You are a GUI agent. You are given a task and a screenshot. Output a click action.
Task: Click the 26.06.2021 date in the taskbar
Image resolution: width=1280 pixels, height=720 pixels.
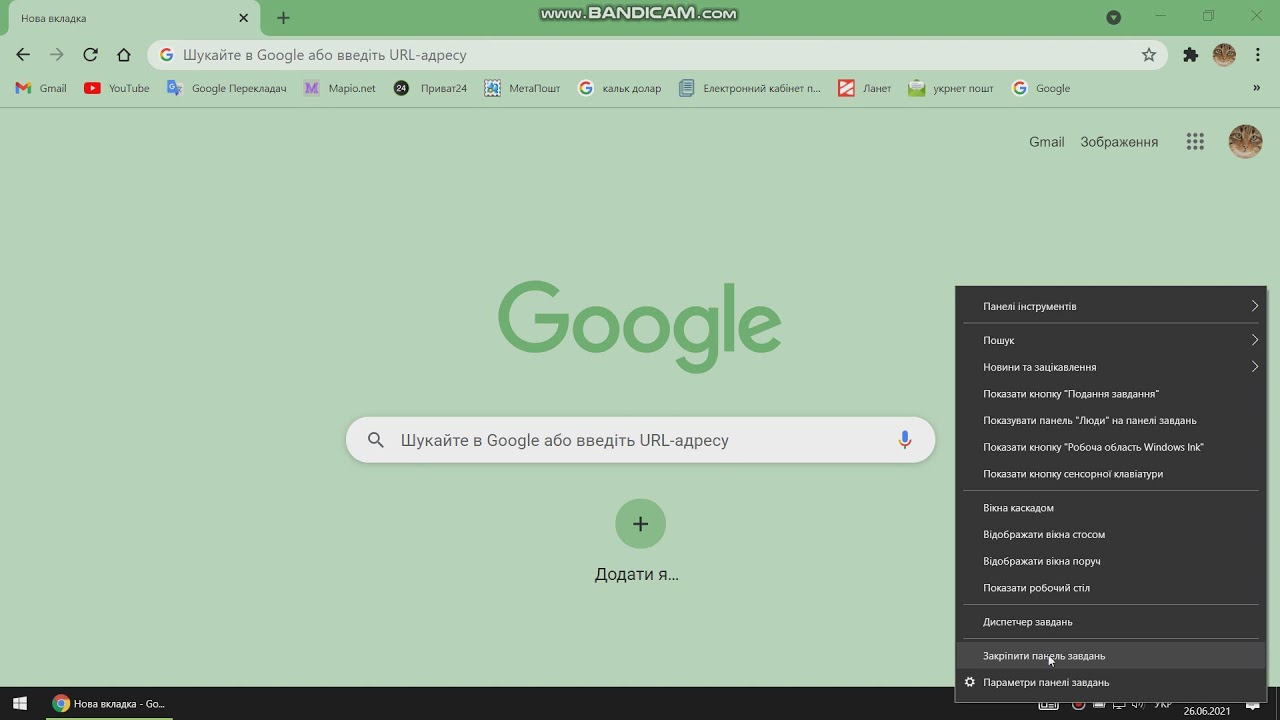(x=1207, y=711)
